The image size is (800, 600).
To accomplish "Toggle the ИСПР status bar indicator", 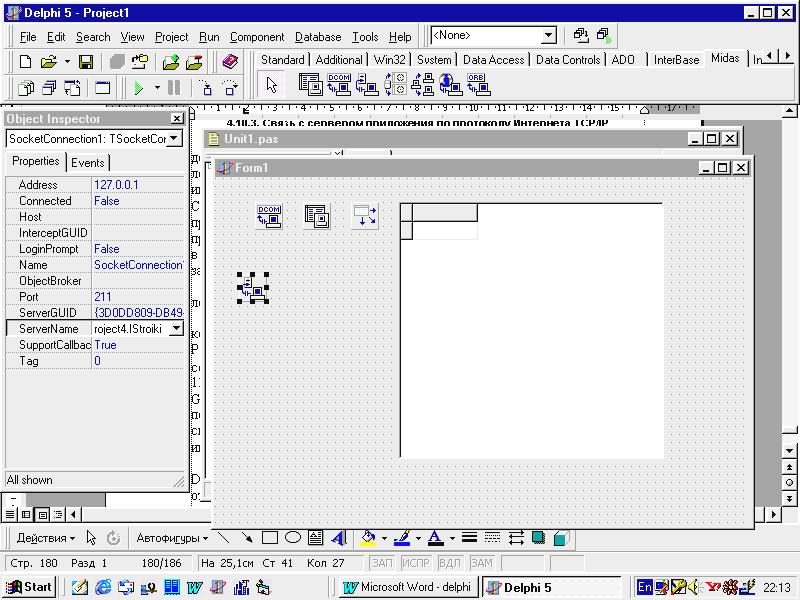I will [x=415, y=563].
